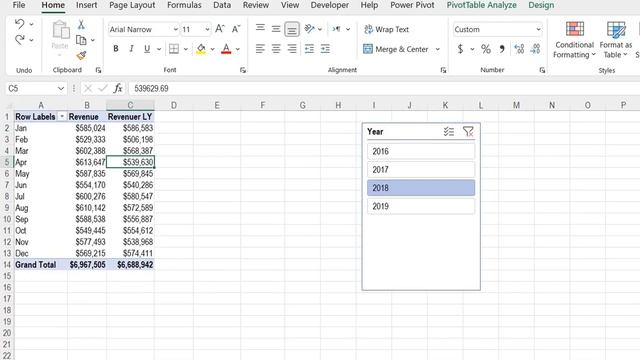Image resolution: width=640 pixels, height=360 pixels.
Task: Select 2017 in Year slicer
Action: 421,169
